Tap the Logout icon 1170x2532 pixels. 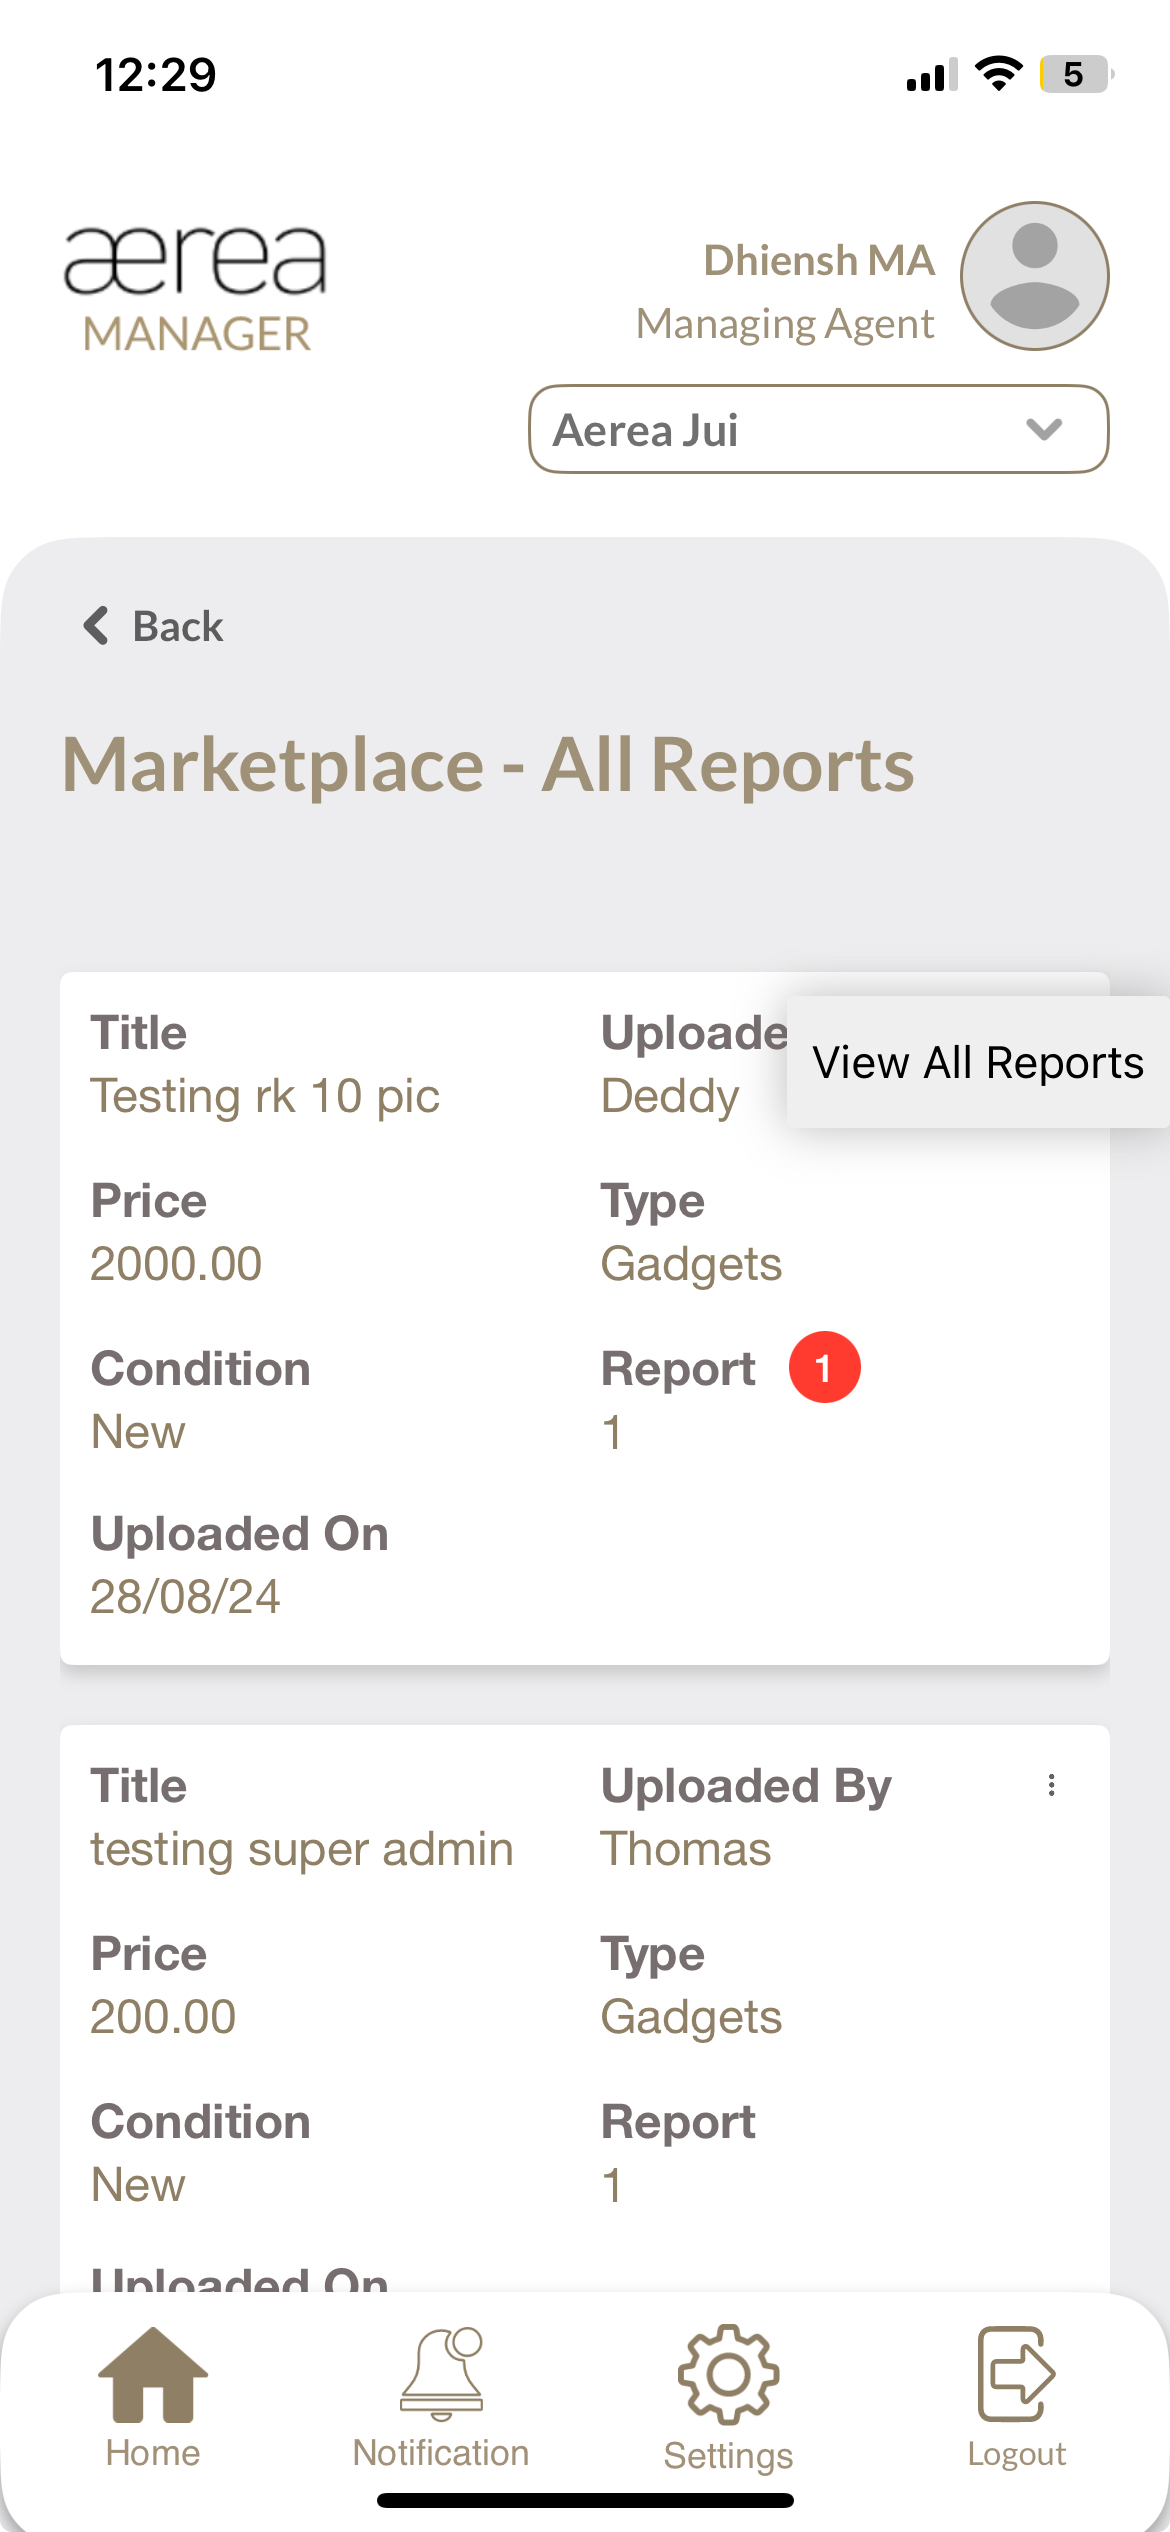click(1015, 2374)
